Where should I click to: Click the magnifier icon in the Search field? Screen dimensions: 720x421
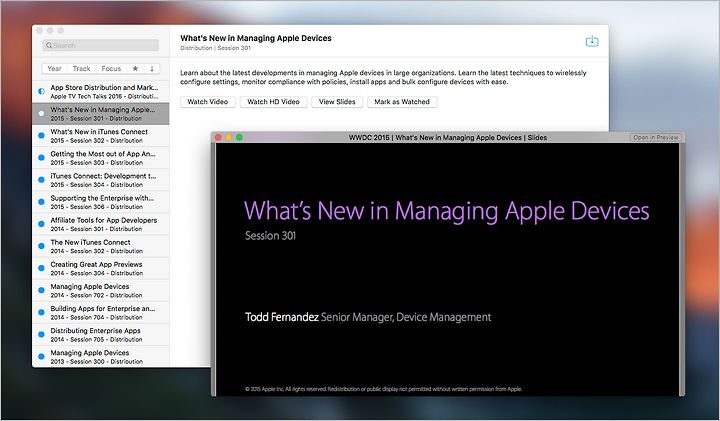[x=49, y=45]
